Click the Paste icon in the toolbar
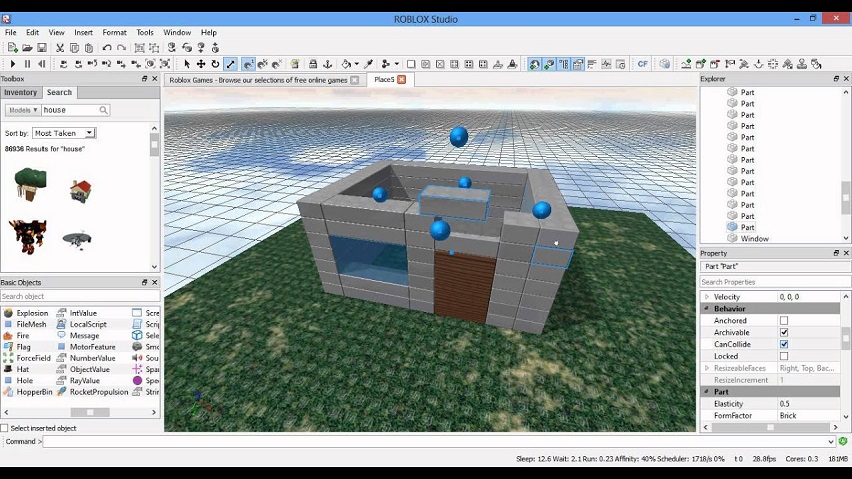The width and height of the screenshot is (852, 479). [x=89, y=48]
